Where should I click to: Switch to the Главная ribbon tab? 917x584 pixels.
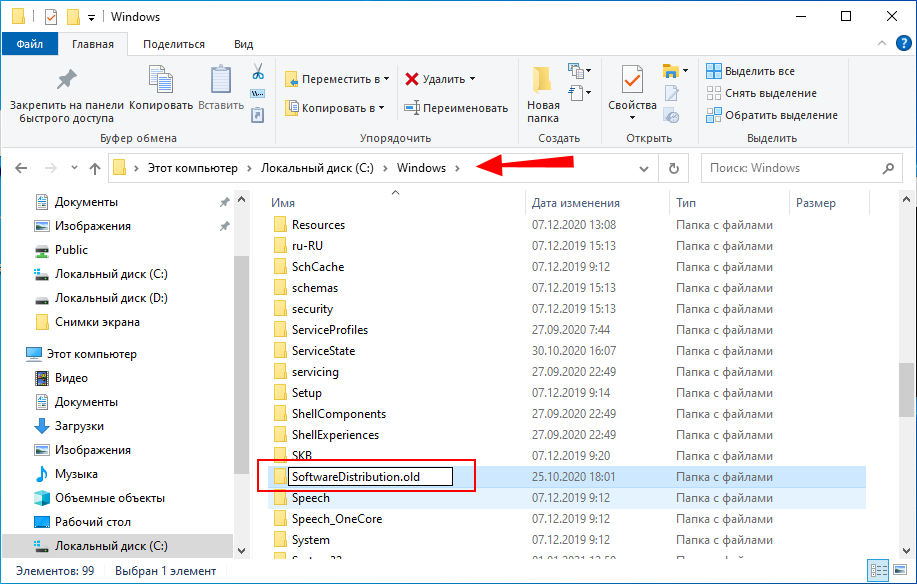coord(93,44)
